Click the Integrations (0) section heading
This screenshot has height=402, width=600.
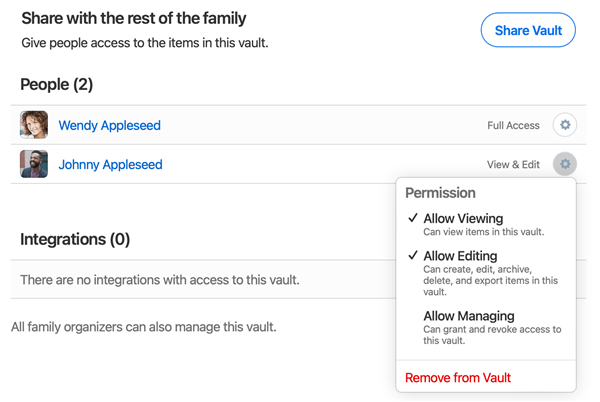click(x=75, y=240)
